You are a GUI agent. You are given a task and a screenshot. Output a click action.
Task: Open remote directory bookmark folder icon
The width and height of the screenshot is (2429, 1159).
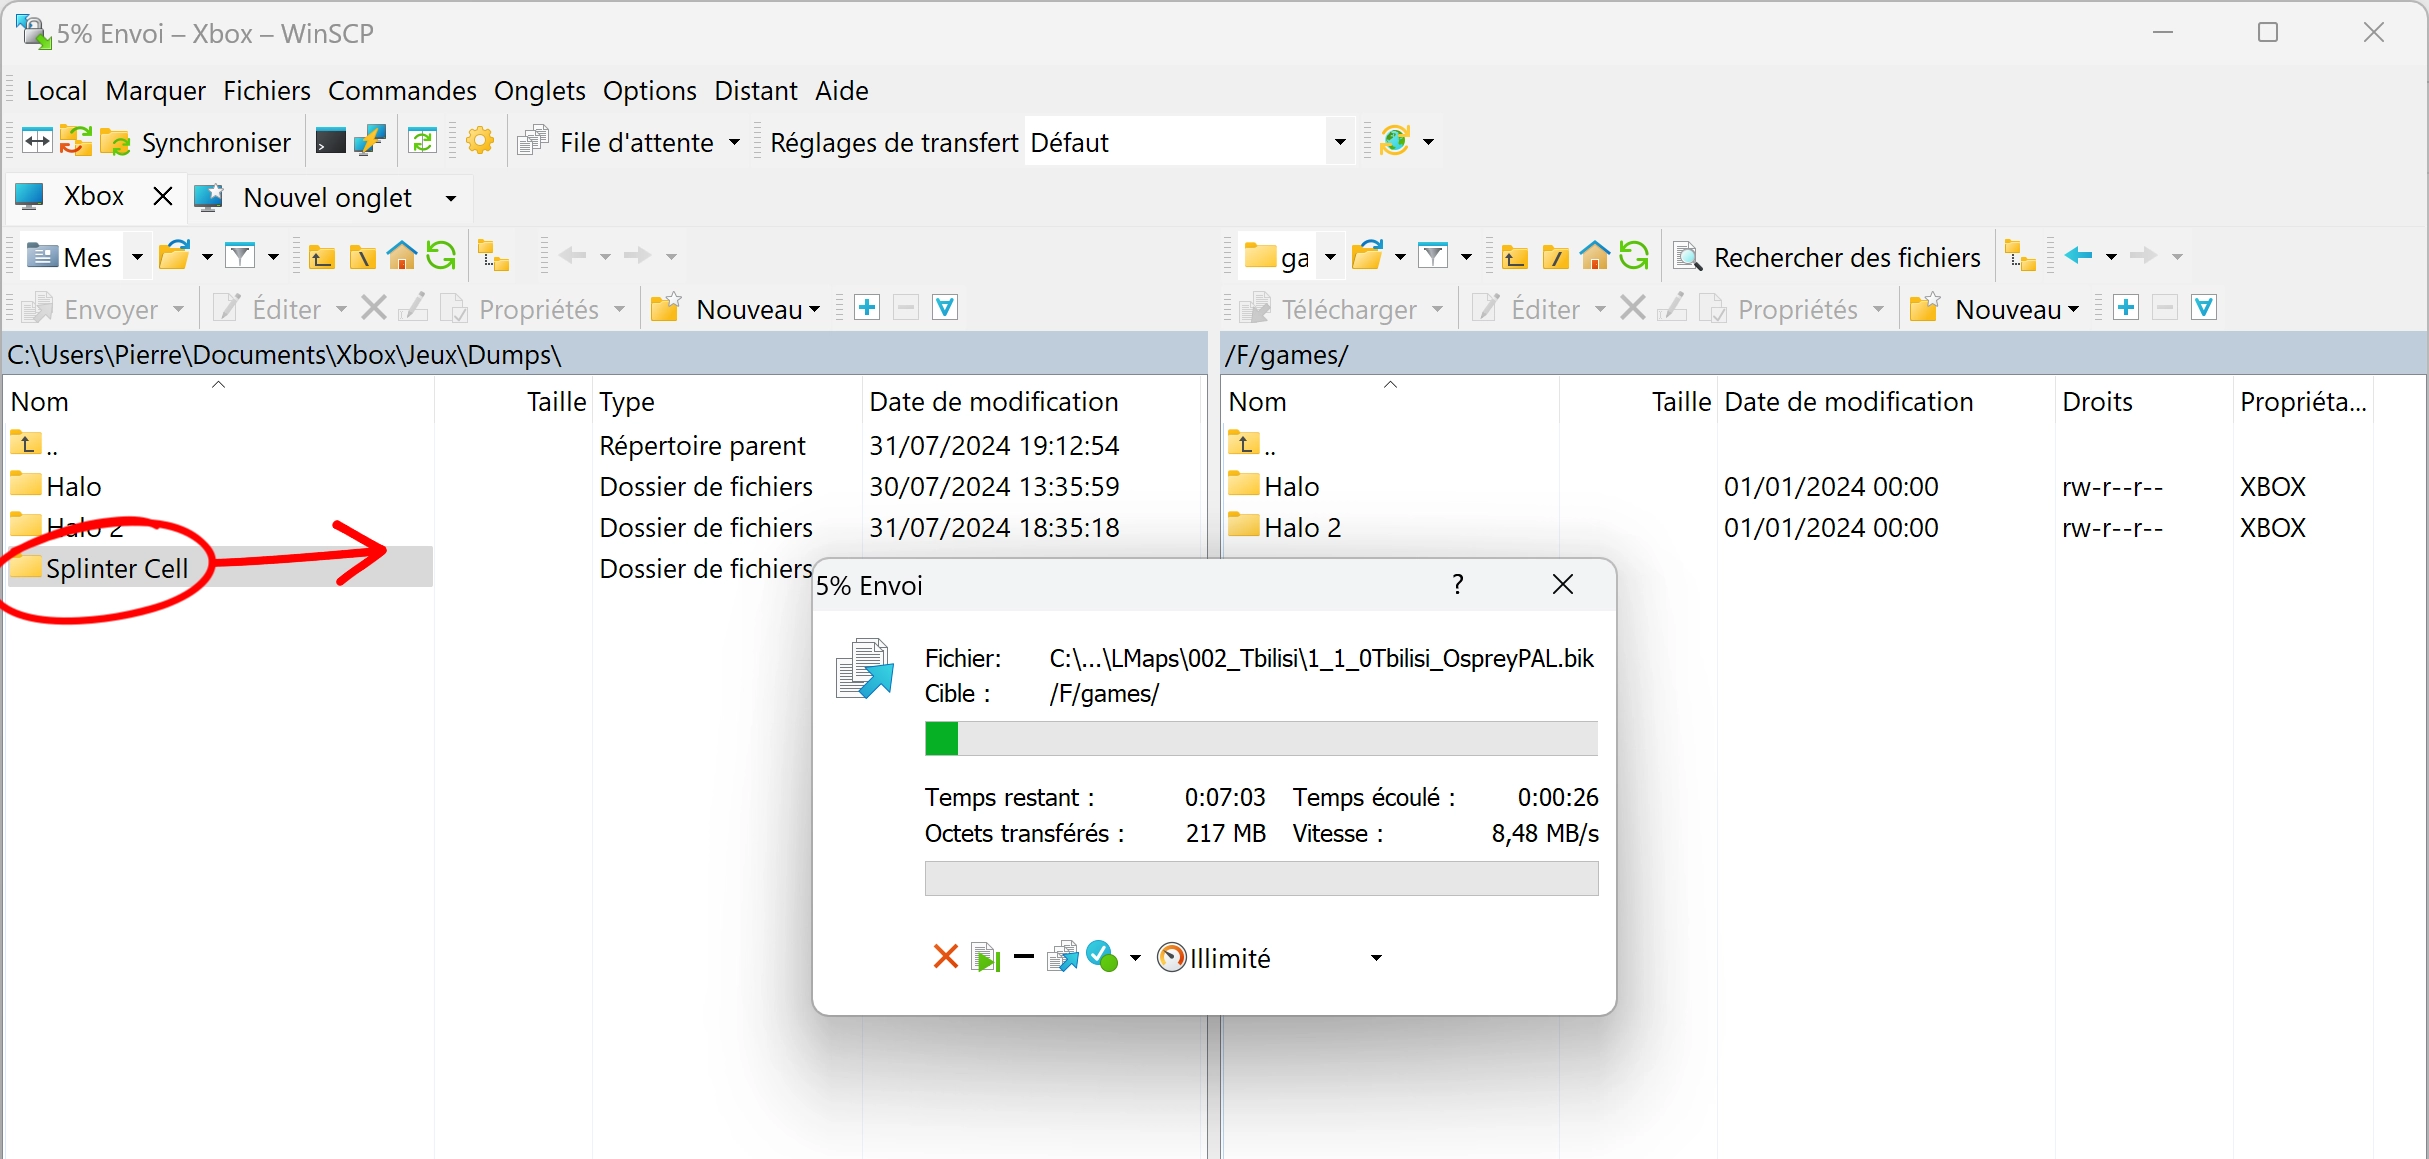click(x=1368, y=256)
